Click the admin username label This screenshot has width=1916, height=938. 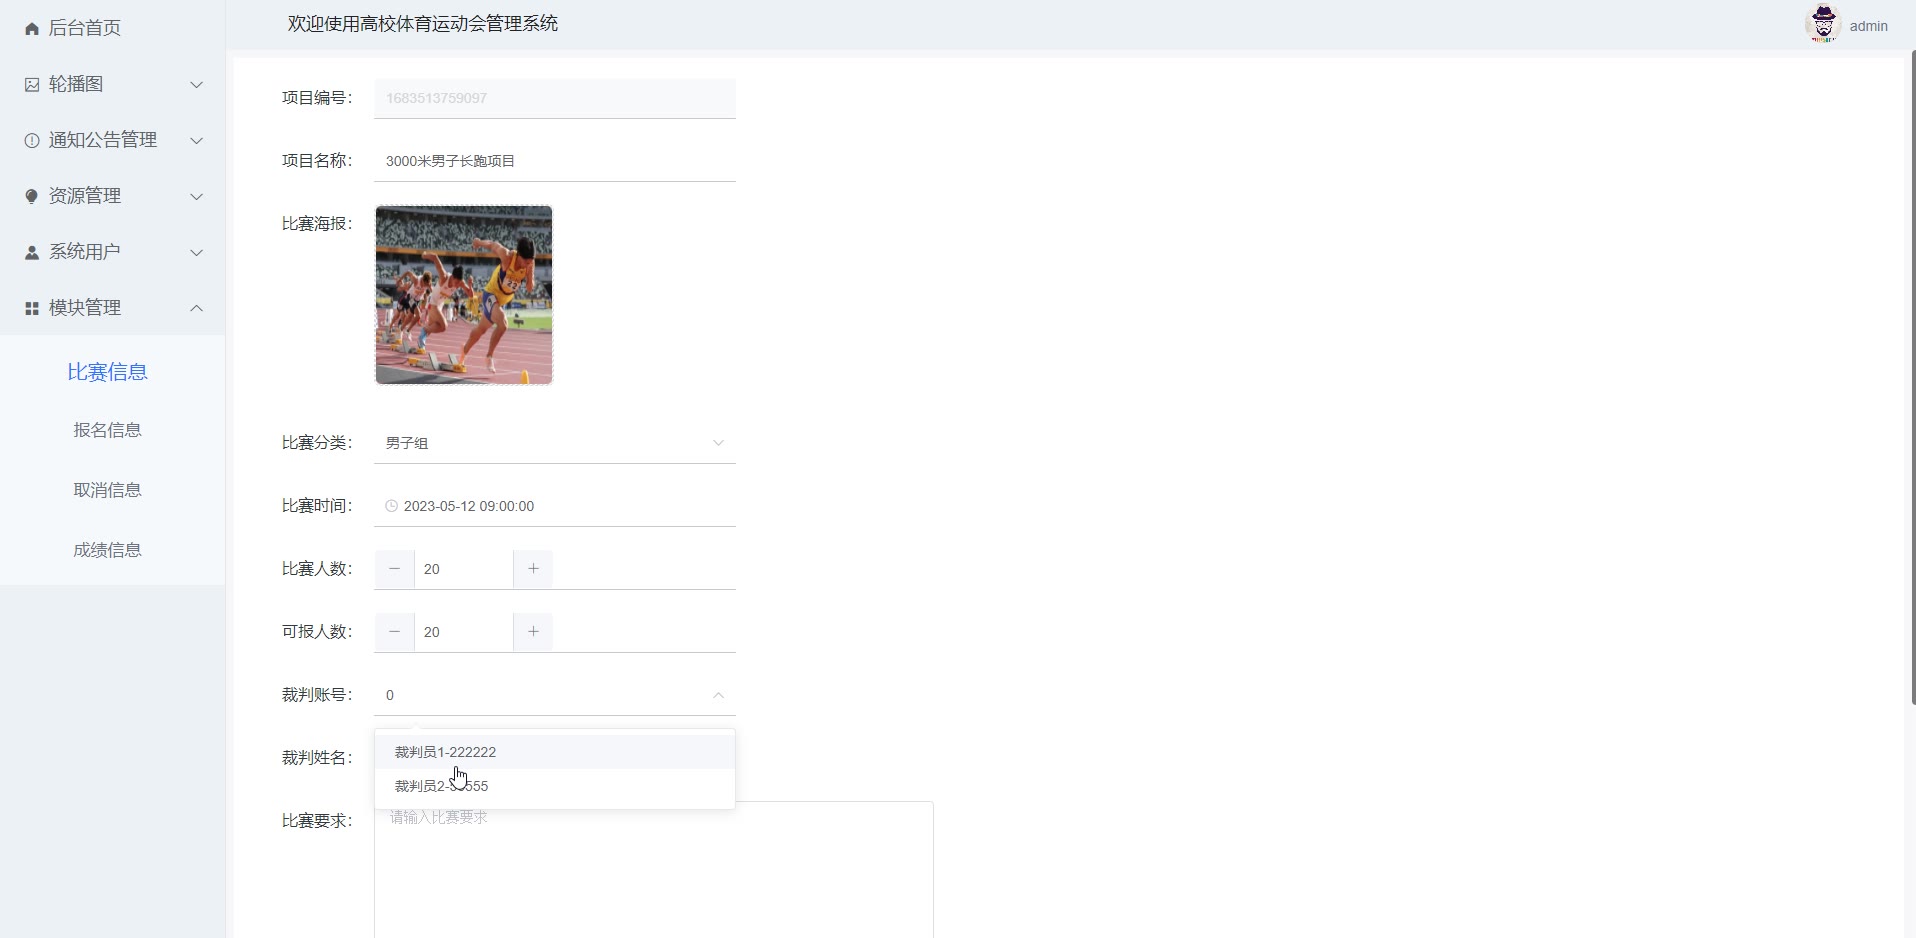(1868, 26)
